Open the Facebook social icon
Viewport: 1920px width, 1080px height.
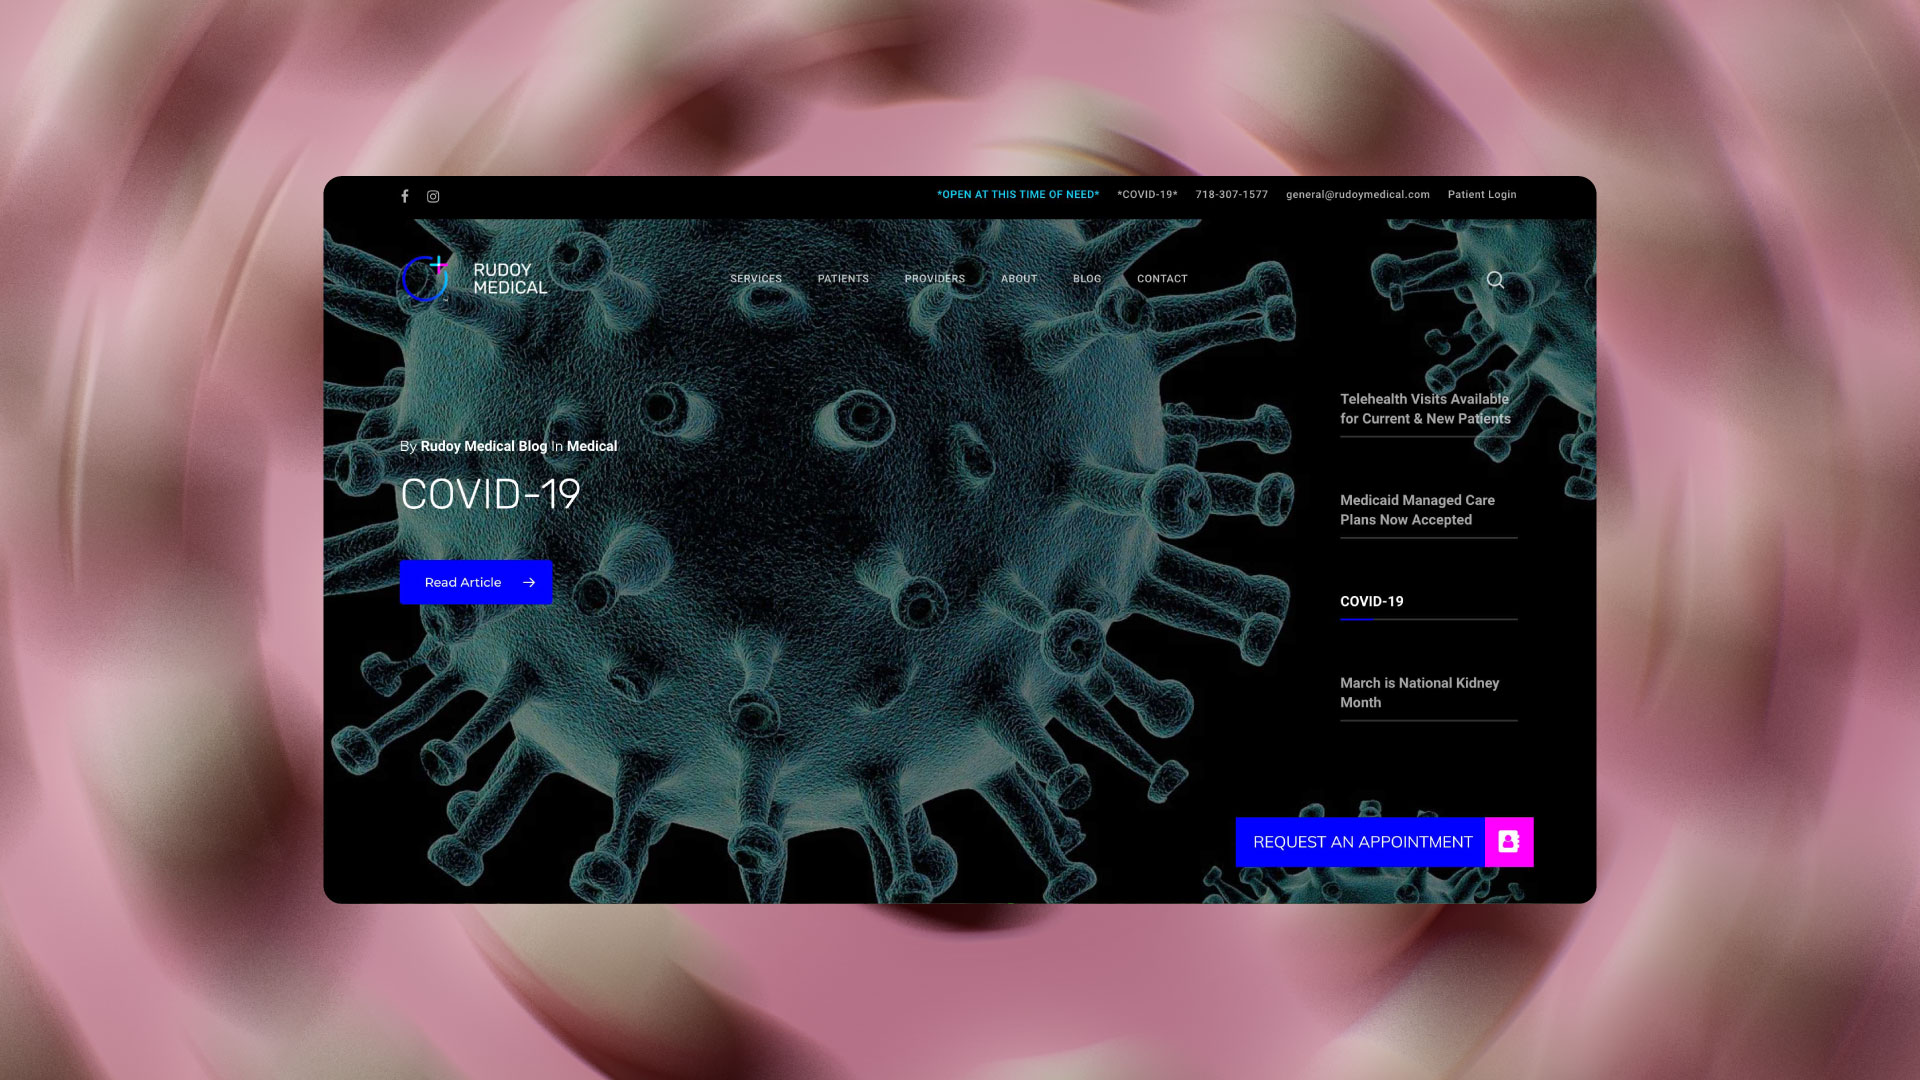coord(405,196)
